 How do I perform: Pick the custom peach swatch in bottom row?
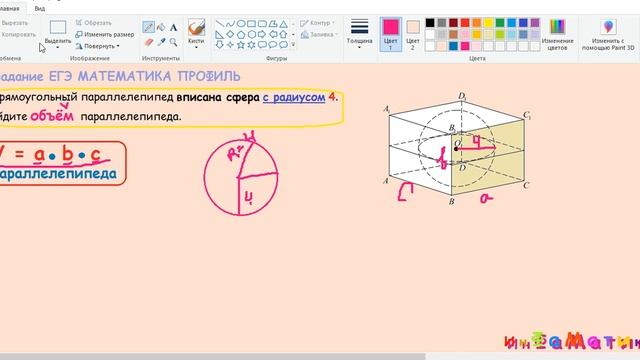(442, 46)
